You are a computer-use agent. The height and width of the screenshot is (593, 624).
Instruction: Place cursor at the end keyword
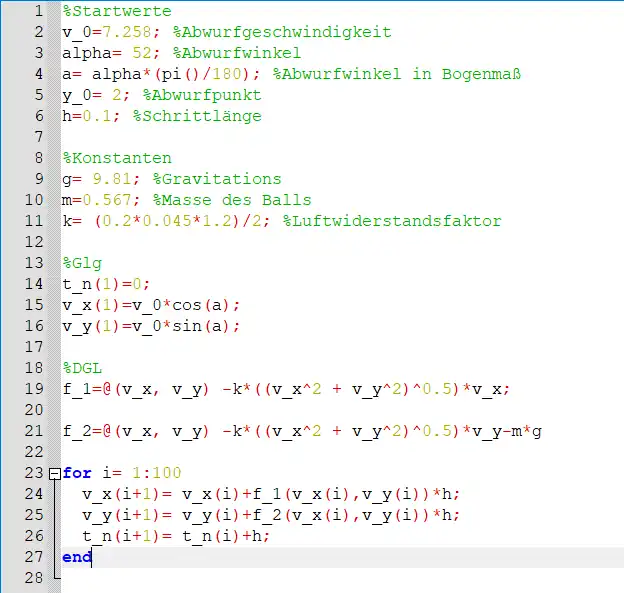(76, 557)
